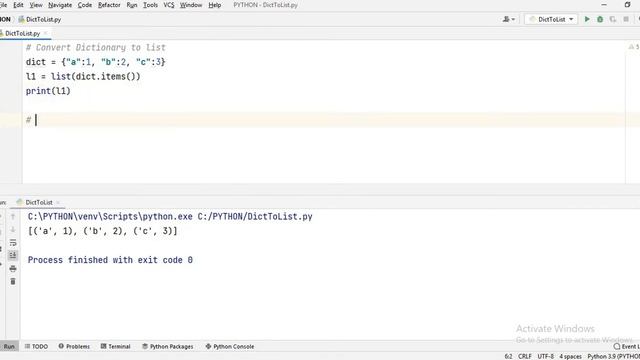The height and width of the screenshot is (360, 640).
Task: Open the Run tool window button
Action: pyautogui.click(x=8, y=347)
